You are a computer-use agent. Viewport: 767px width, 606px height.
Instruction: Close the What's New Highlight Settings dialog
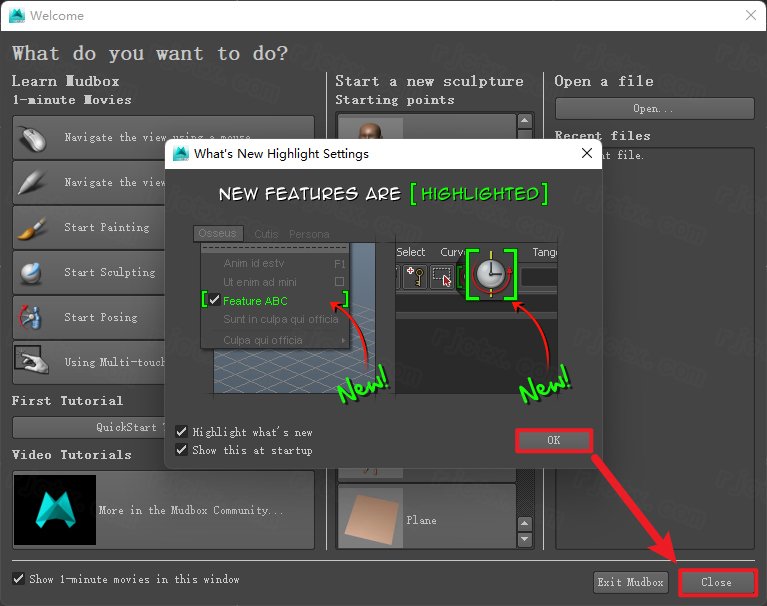(587, 154)
